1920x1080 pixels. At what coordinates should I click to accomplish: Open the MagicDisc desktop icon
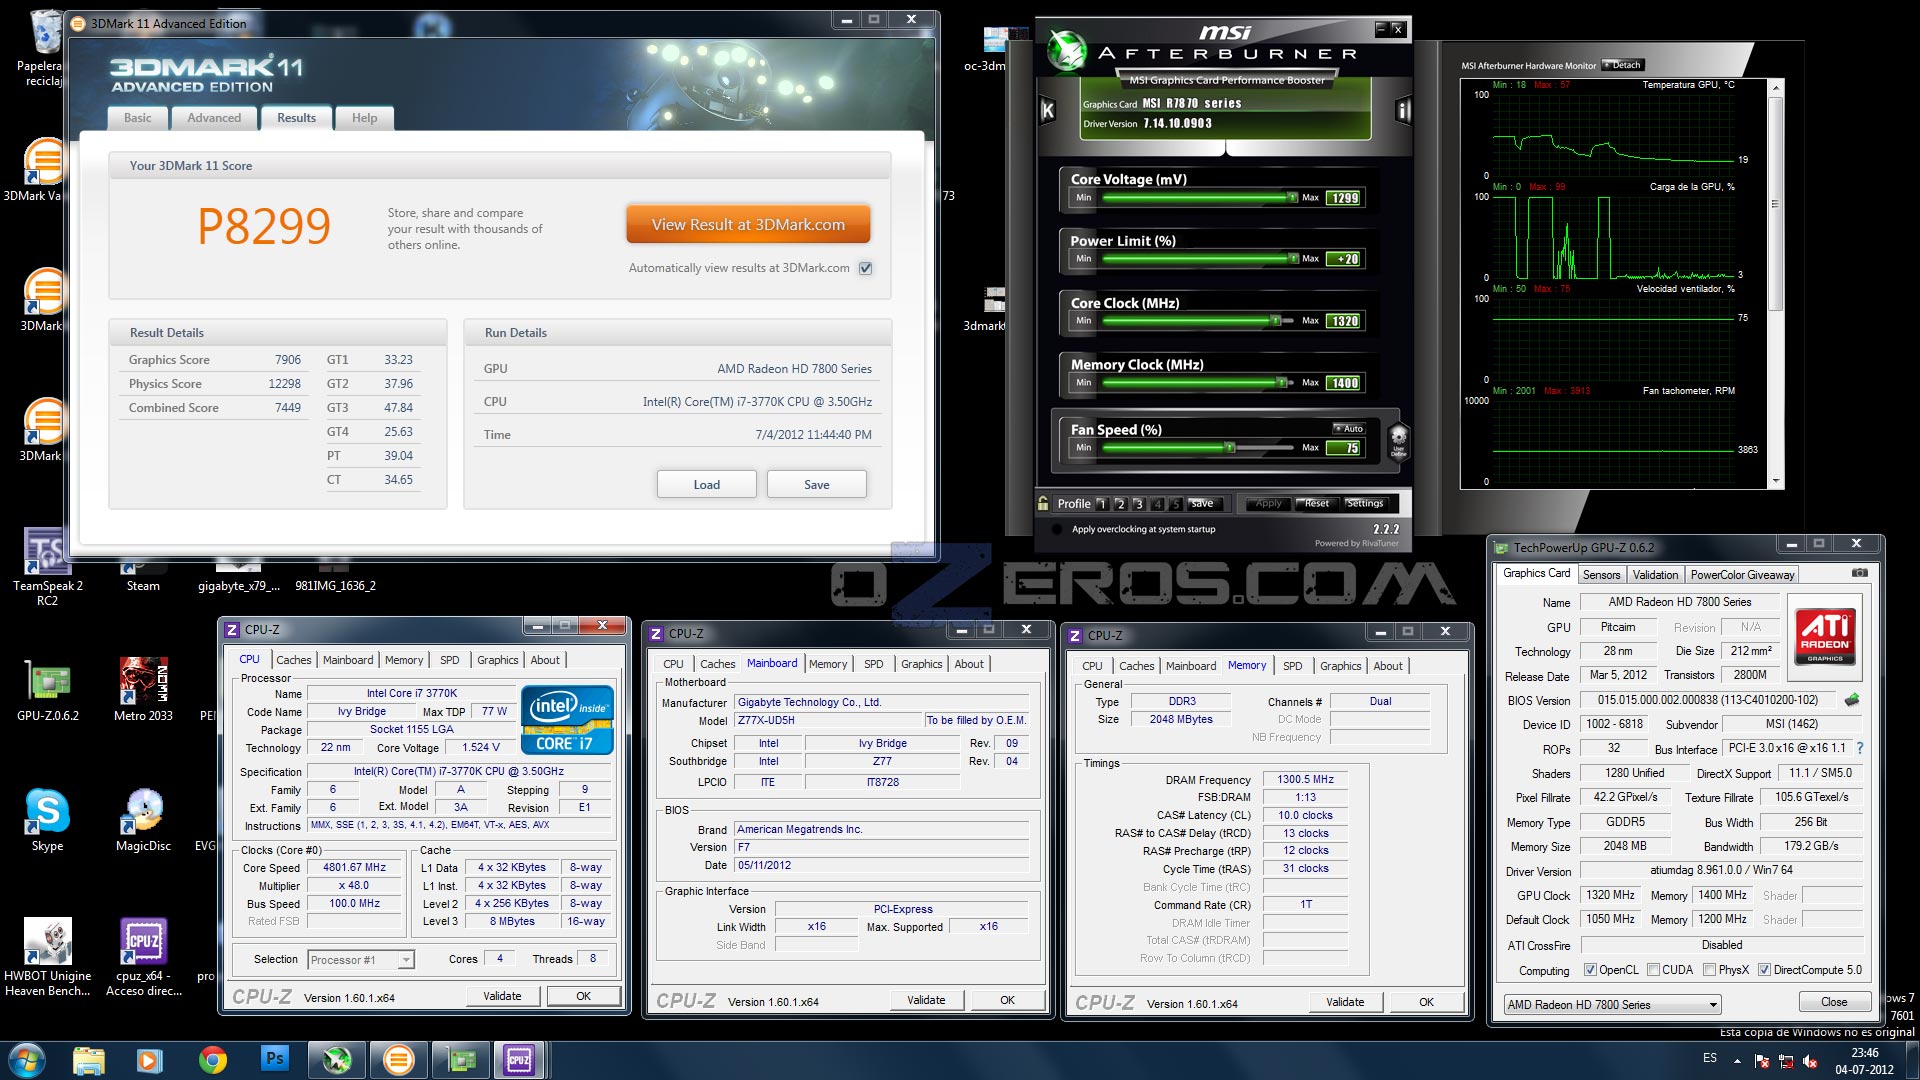(x=143, y=820)
